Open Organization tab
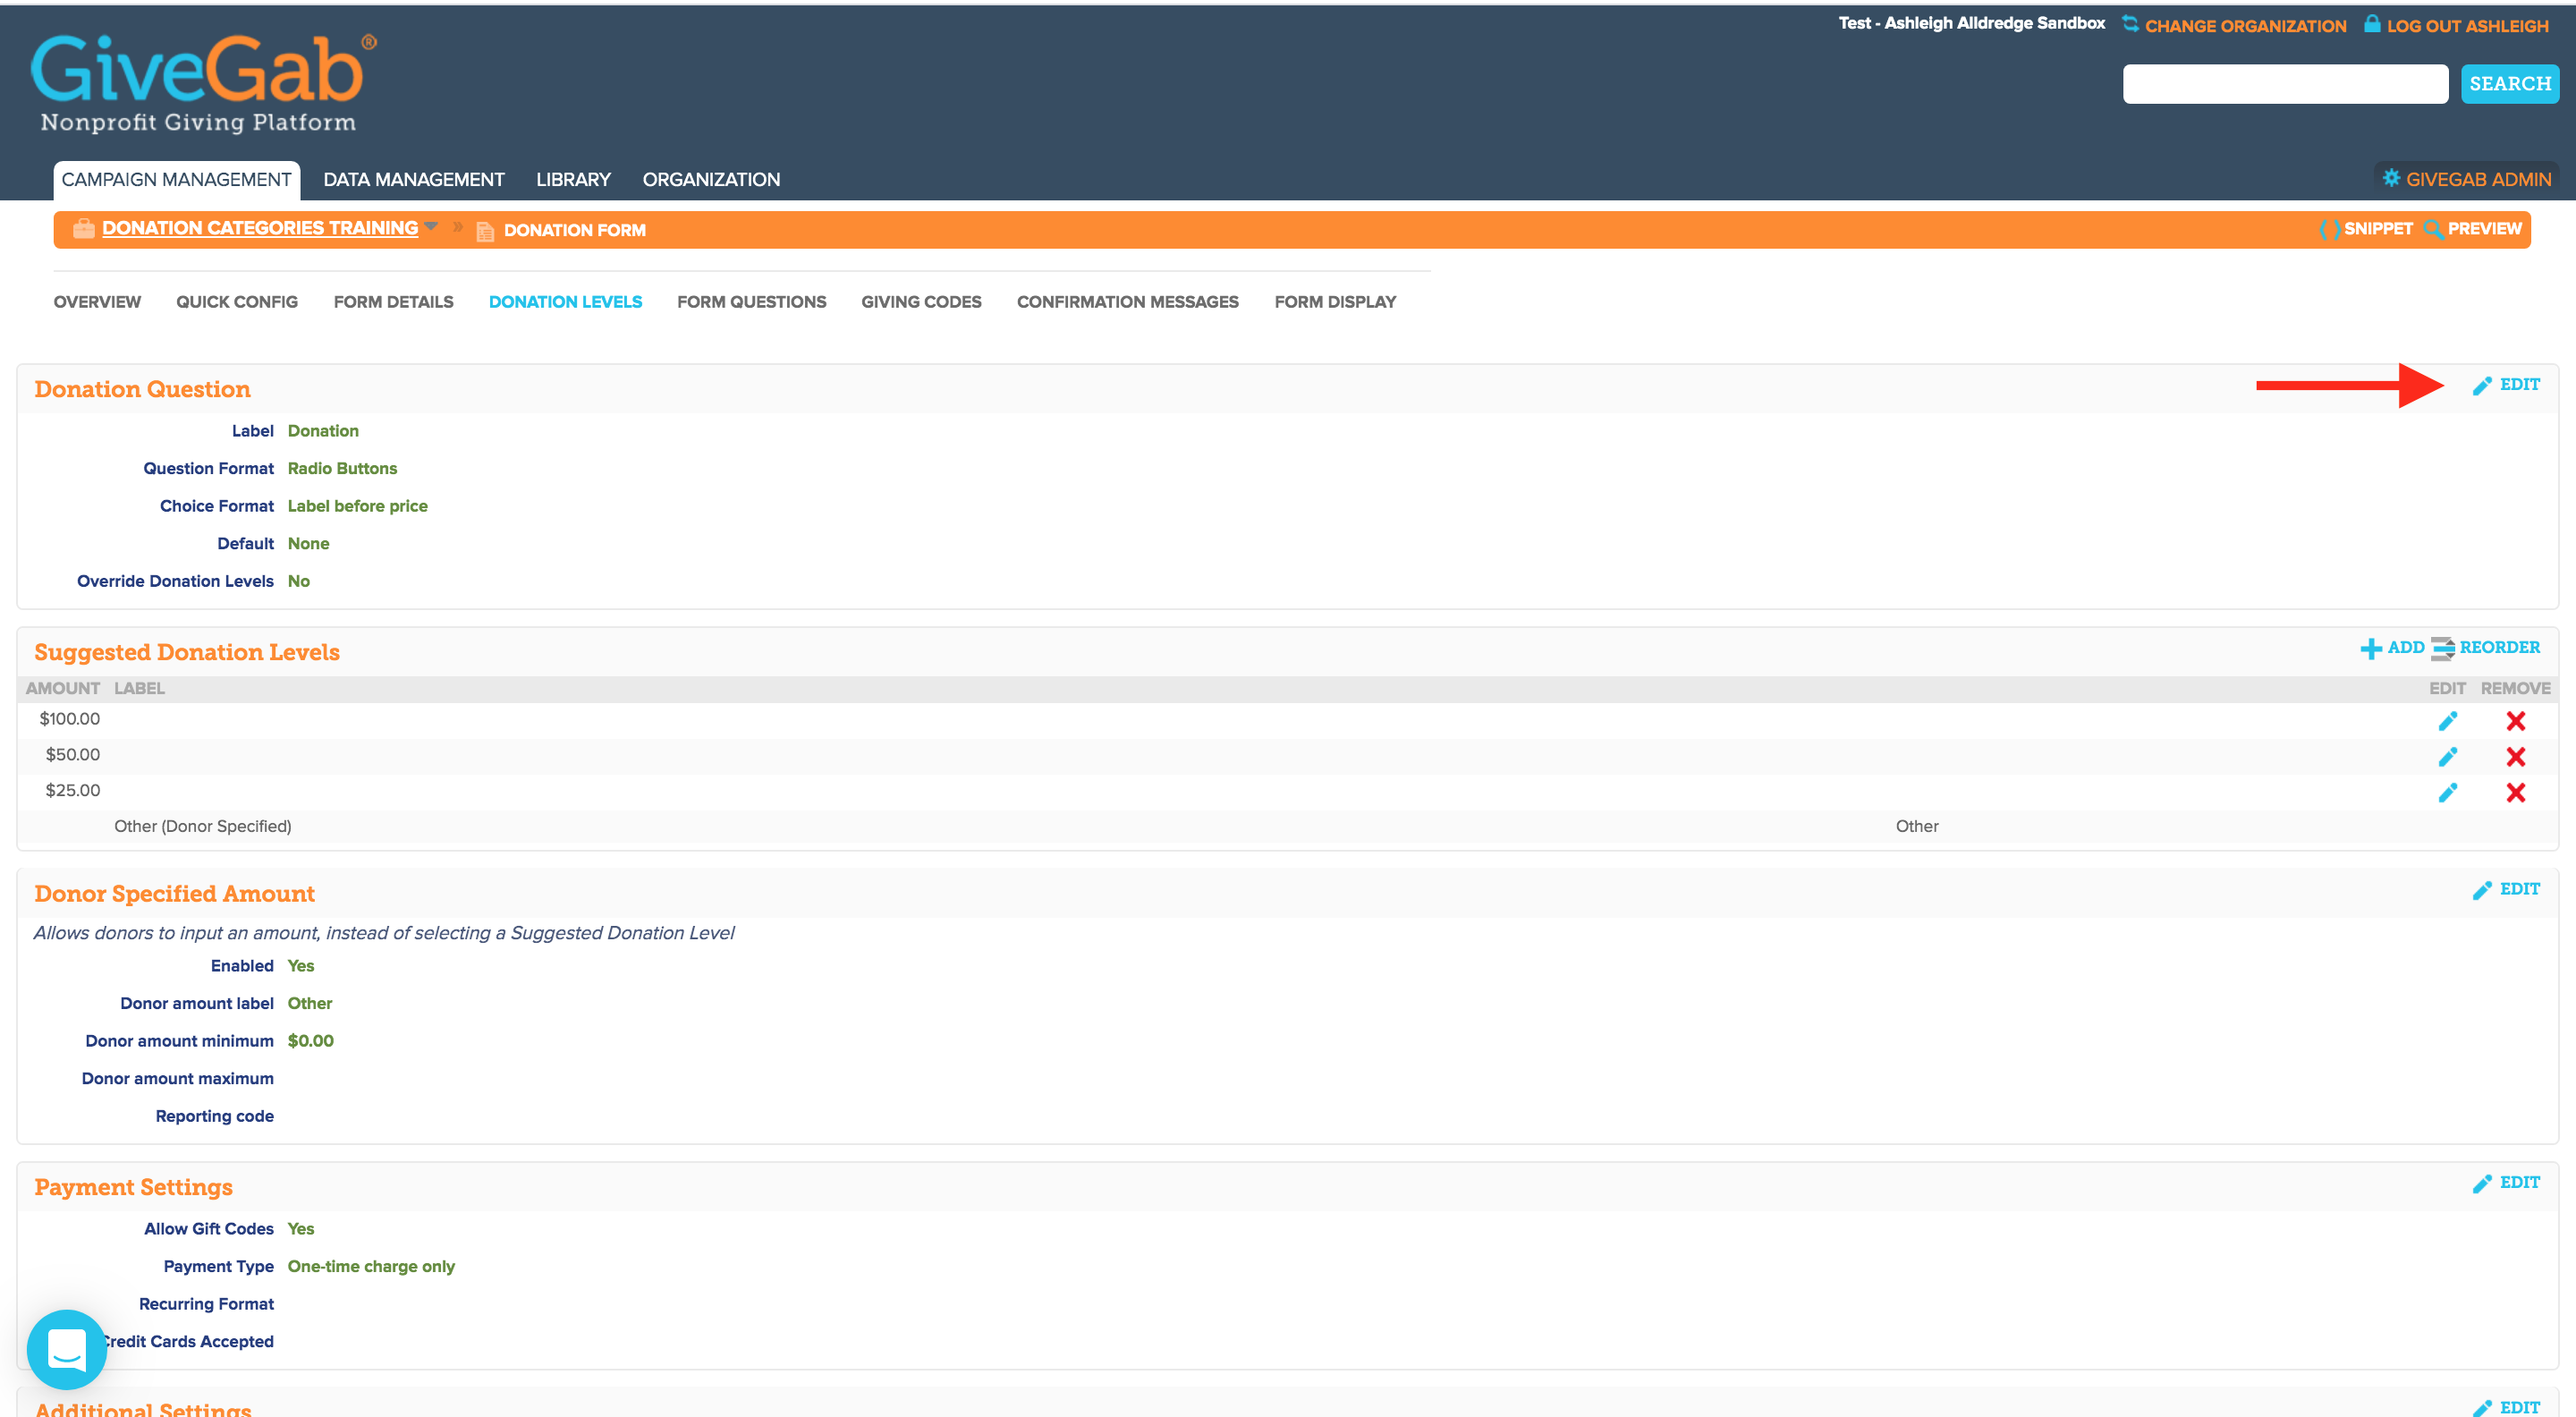Viewport: 2576px width, 1417px height. coord(711,180)
